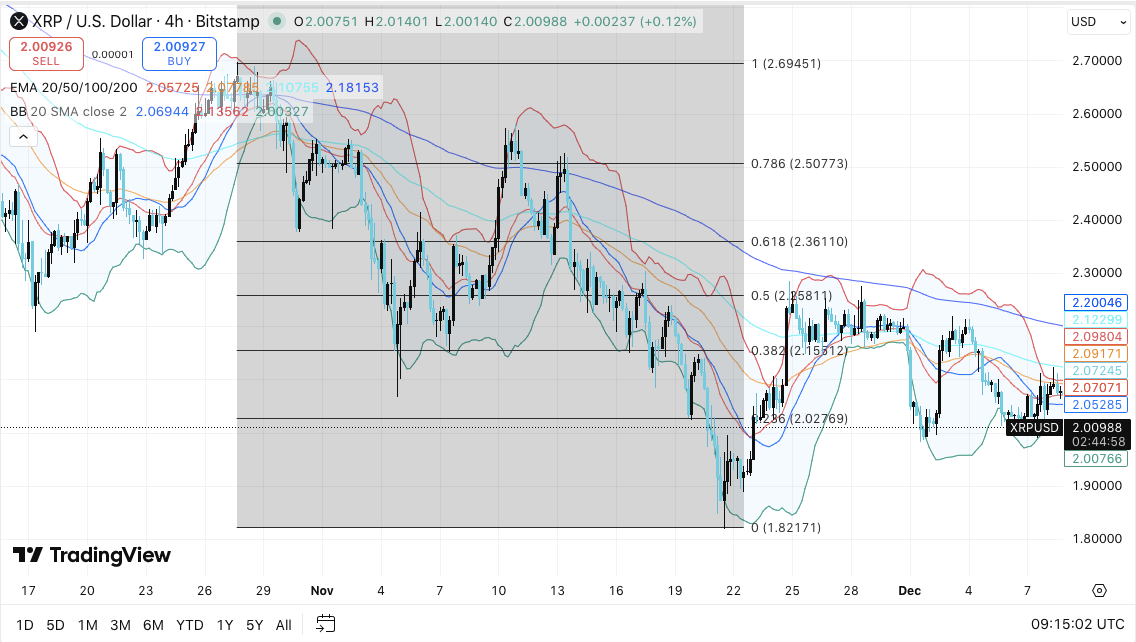The image size is (1136, 642).
Task: Select the 3M time range
Action: (x=120, y=625)
